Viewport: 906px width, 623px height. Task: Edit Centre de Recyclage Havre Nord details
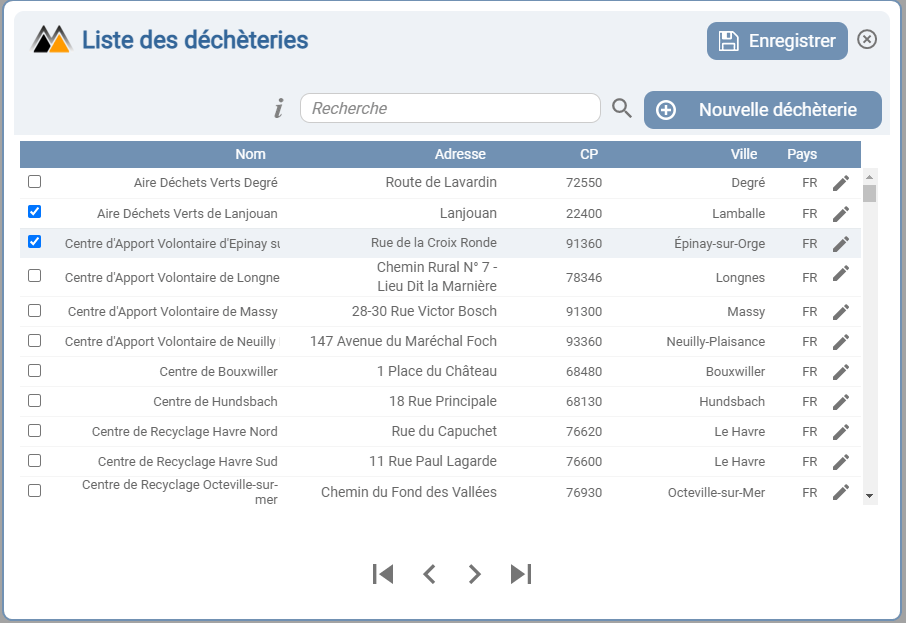841,431
